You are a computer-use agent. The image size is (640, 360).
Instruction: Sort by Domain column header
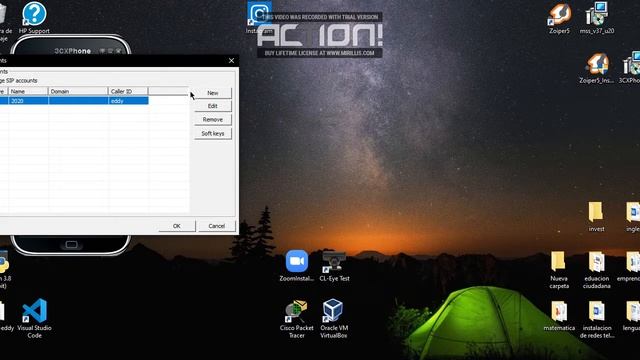pos(78,91)
